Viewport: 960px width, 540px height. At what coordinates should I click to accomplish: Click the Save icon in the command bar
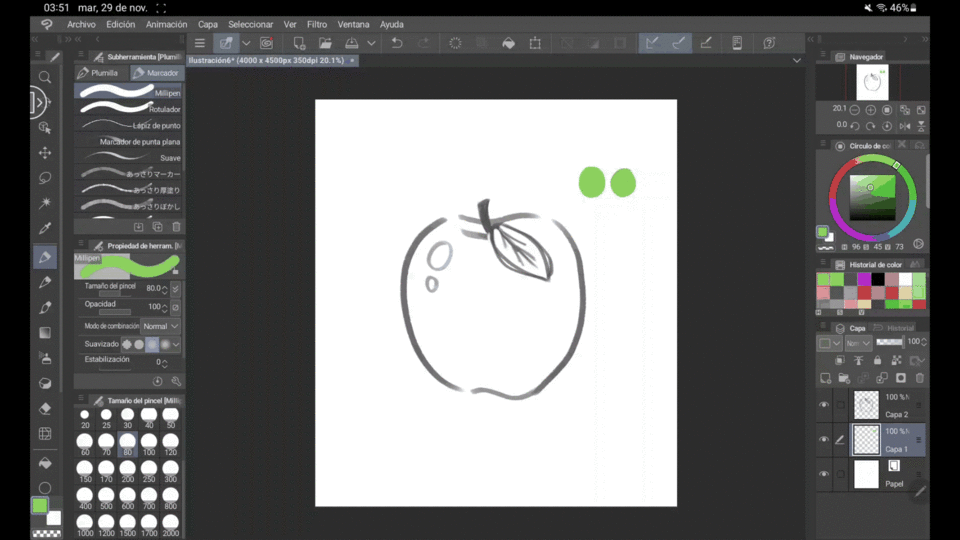click(x=351, y=43)
